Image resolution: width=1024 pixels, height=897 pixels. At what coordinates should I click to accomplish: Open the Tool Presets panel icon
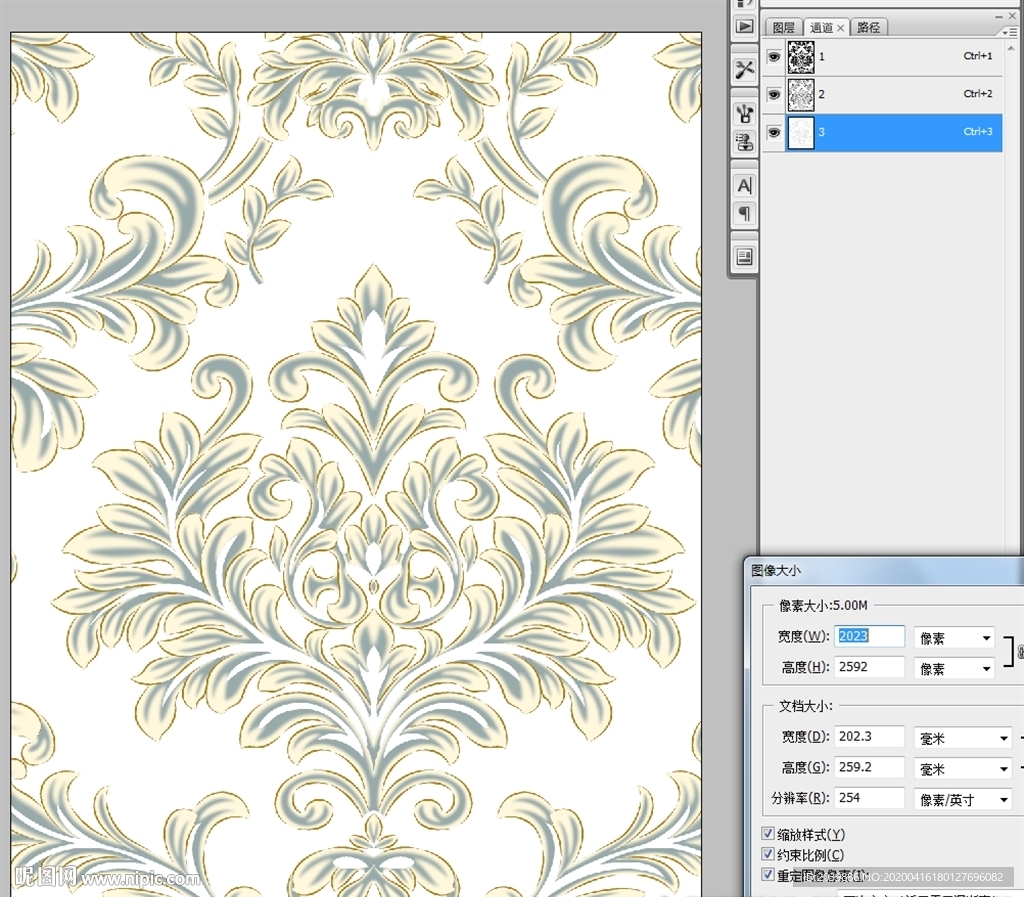pyautogui.click(x=744, y=69)
